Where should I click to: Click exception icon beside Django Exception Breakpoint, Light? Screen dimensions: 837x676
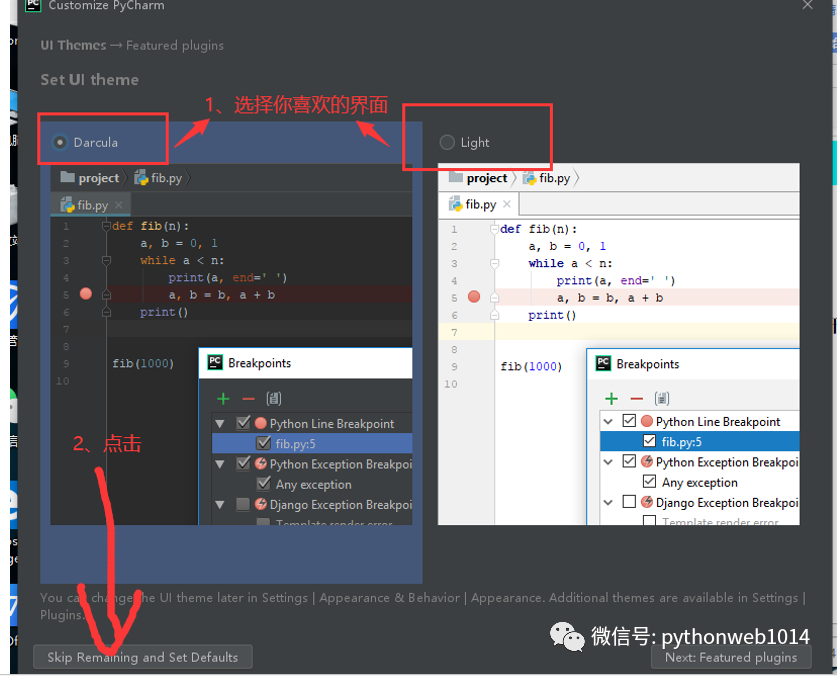[x=646, y=501]
